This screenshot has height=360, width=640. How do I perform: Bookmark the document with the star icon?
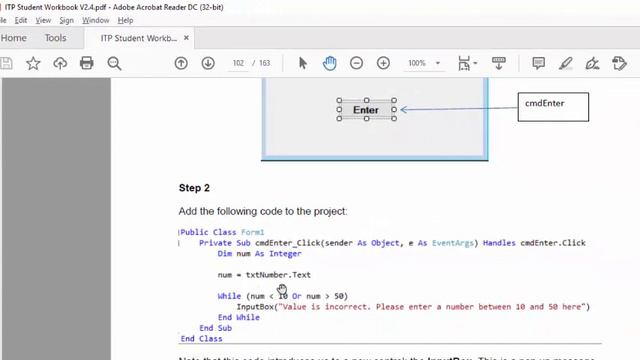coord(33,63)
